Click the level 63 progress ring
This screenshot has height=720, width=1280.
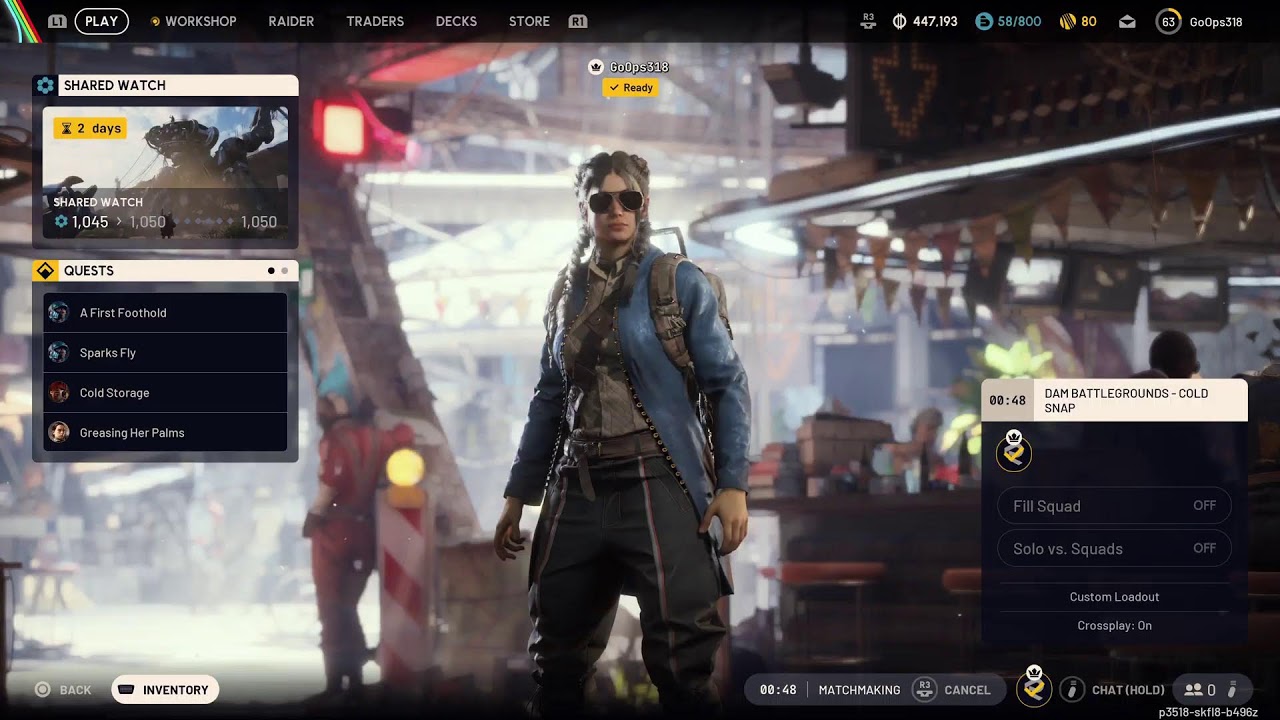1168,21
